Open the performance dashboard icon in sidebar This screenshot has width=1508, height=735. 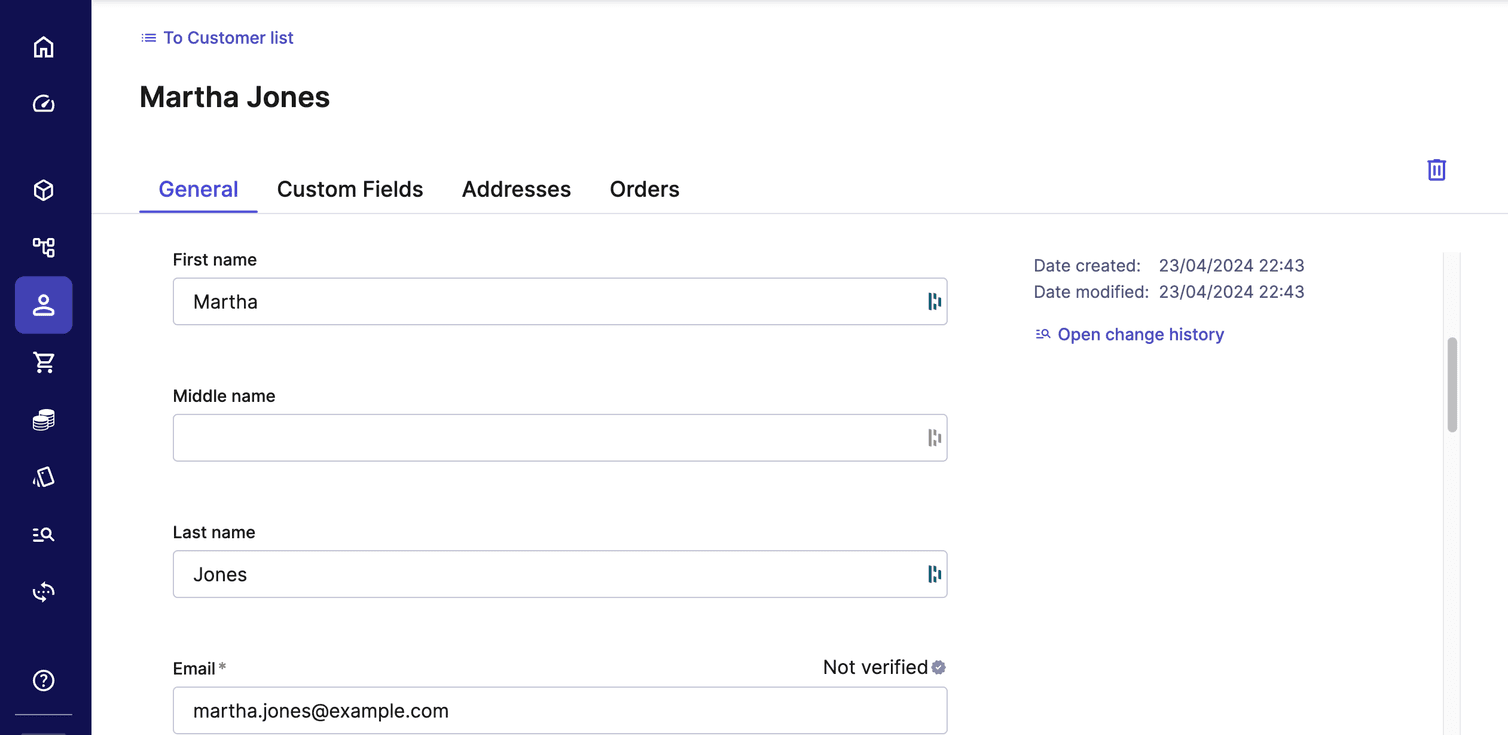tap(43, 103)
